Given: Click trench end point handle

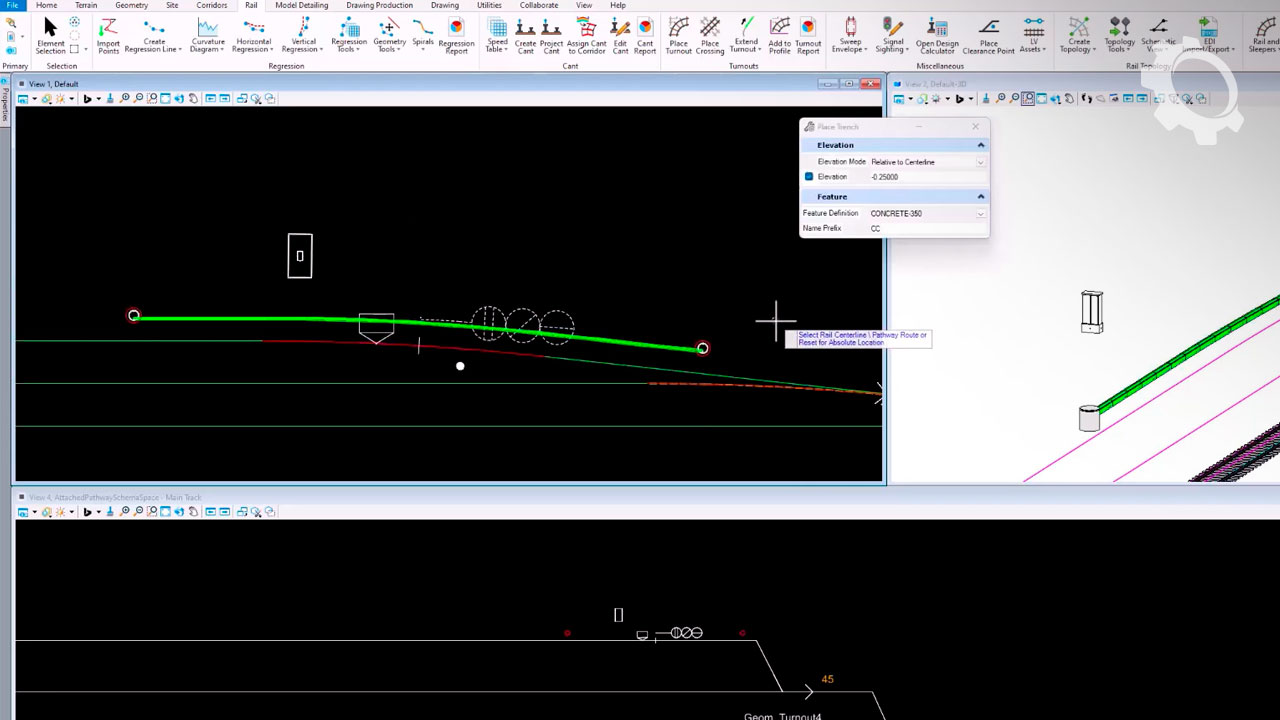Looking at the screenshot, I should (703, 348).
